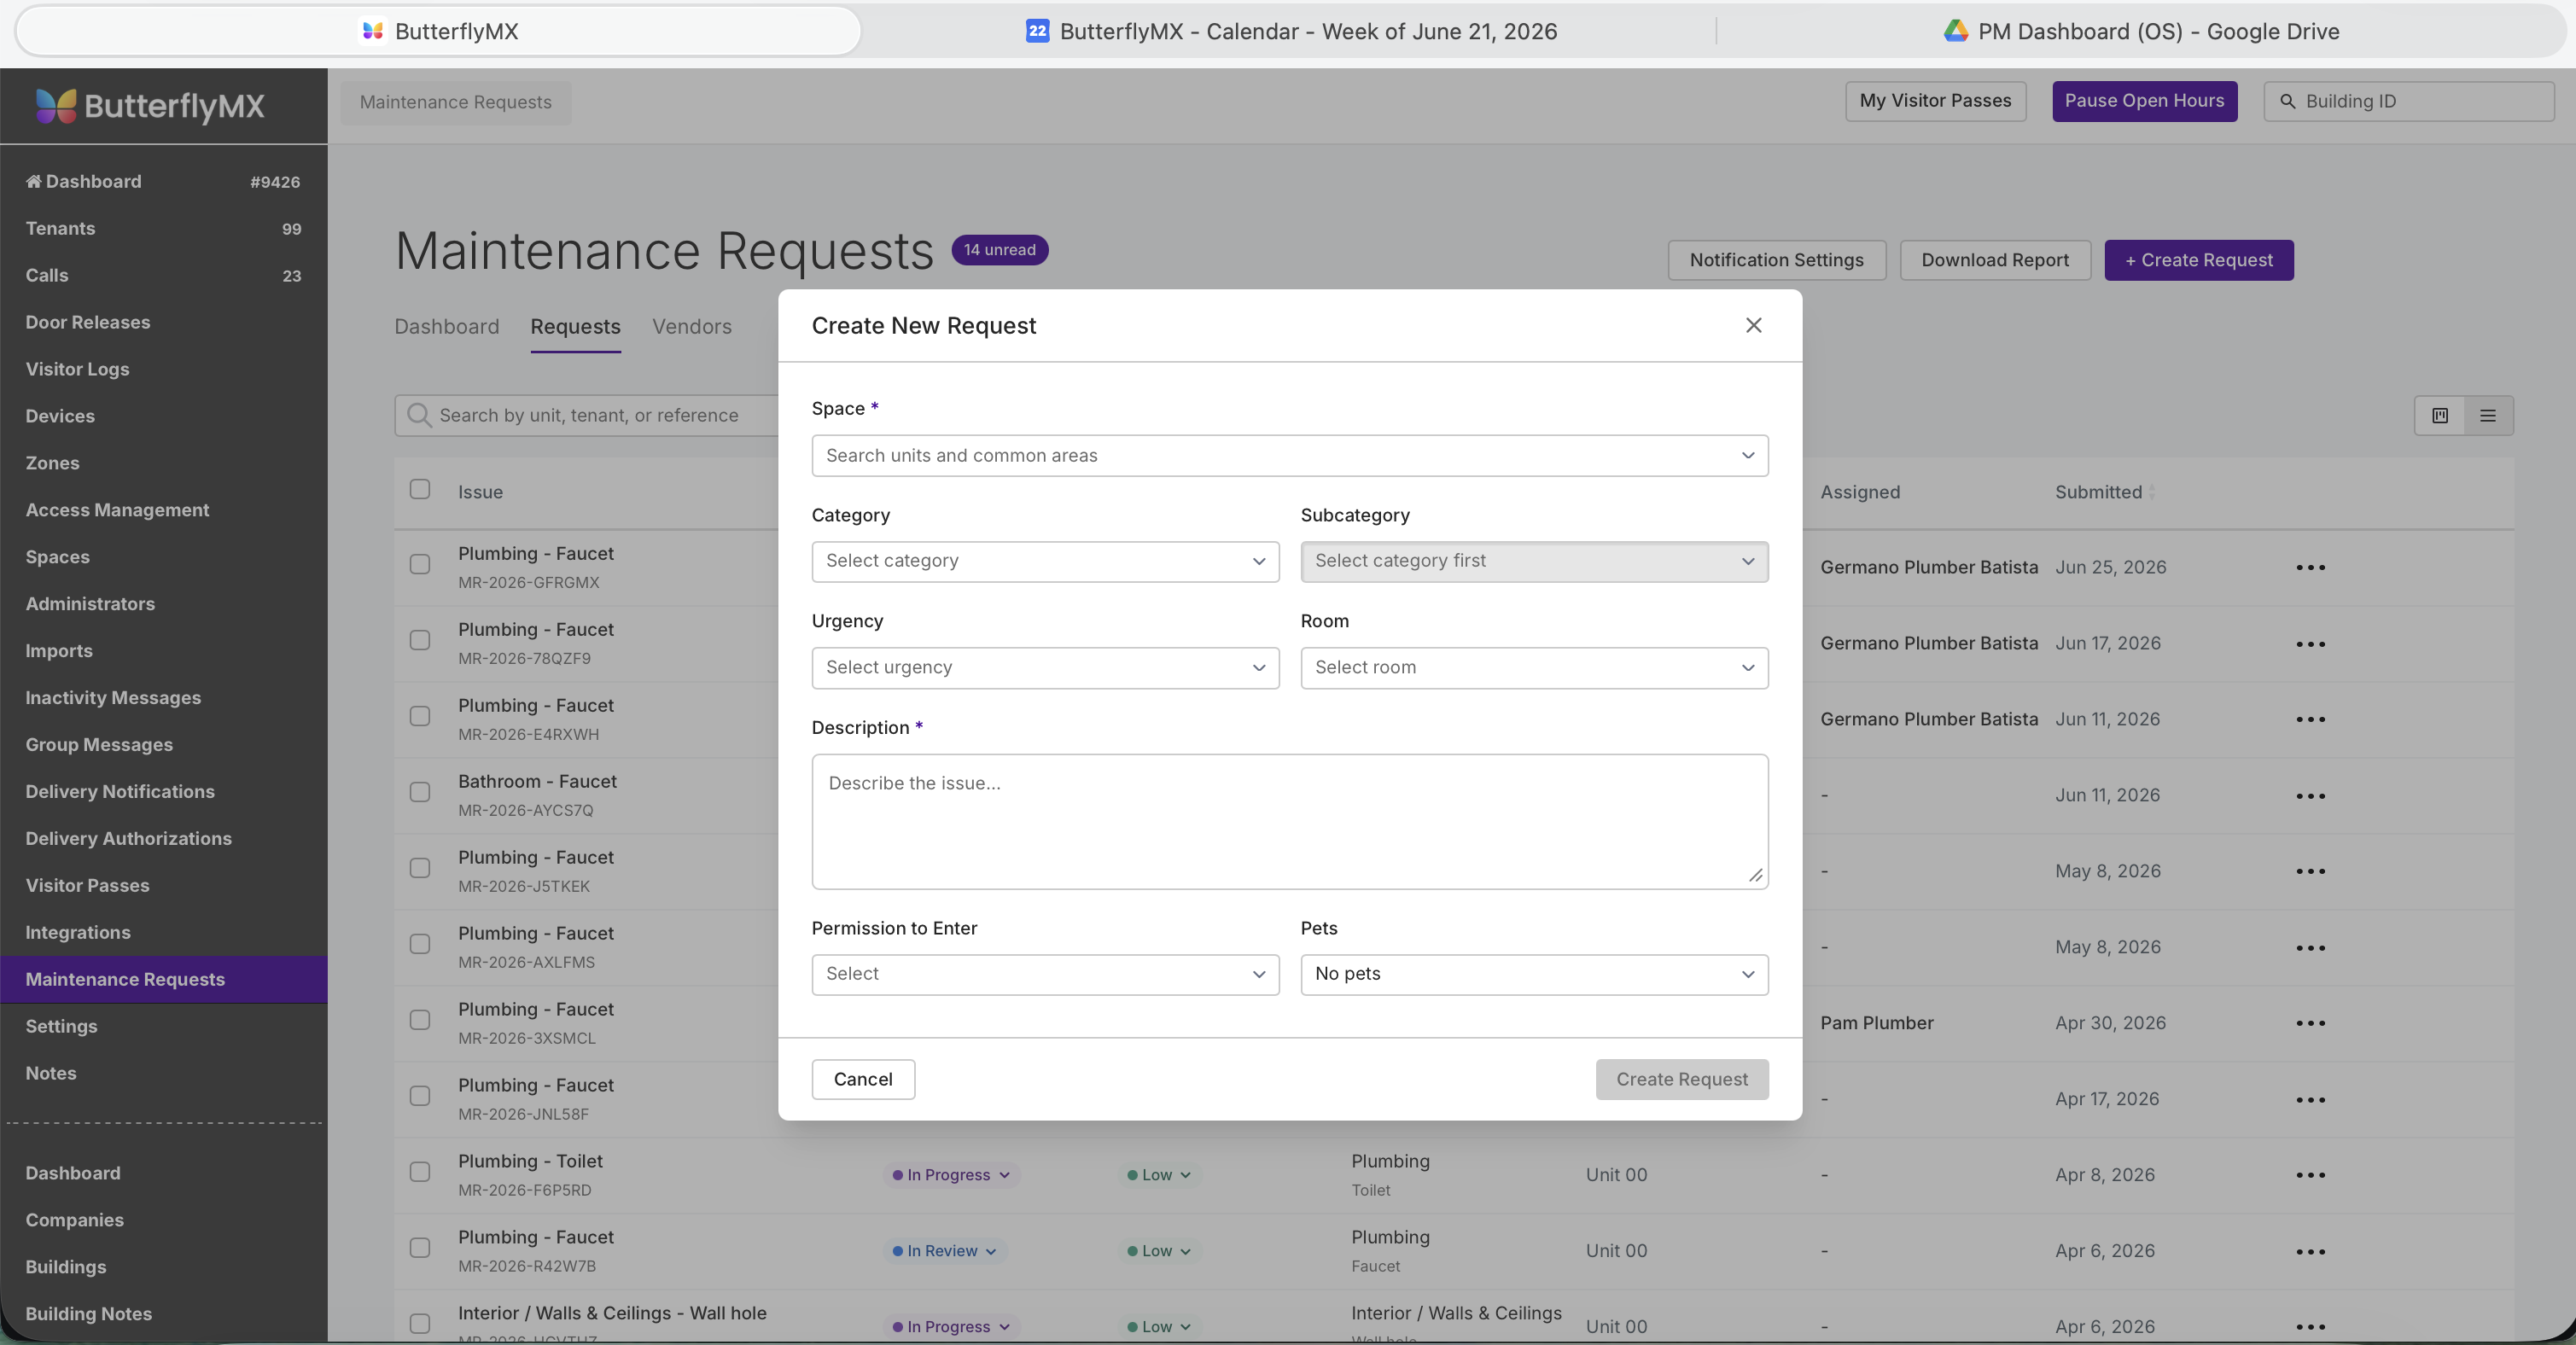Check the MR-2026-GFRGMX request checkbox
This screenshot has width=2576, height=1345.
pyautogui.click(x=420, y=564)
